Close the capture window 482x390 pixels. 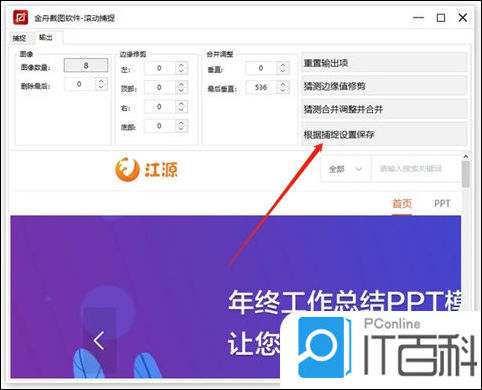tap(463, 17)
